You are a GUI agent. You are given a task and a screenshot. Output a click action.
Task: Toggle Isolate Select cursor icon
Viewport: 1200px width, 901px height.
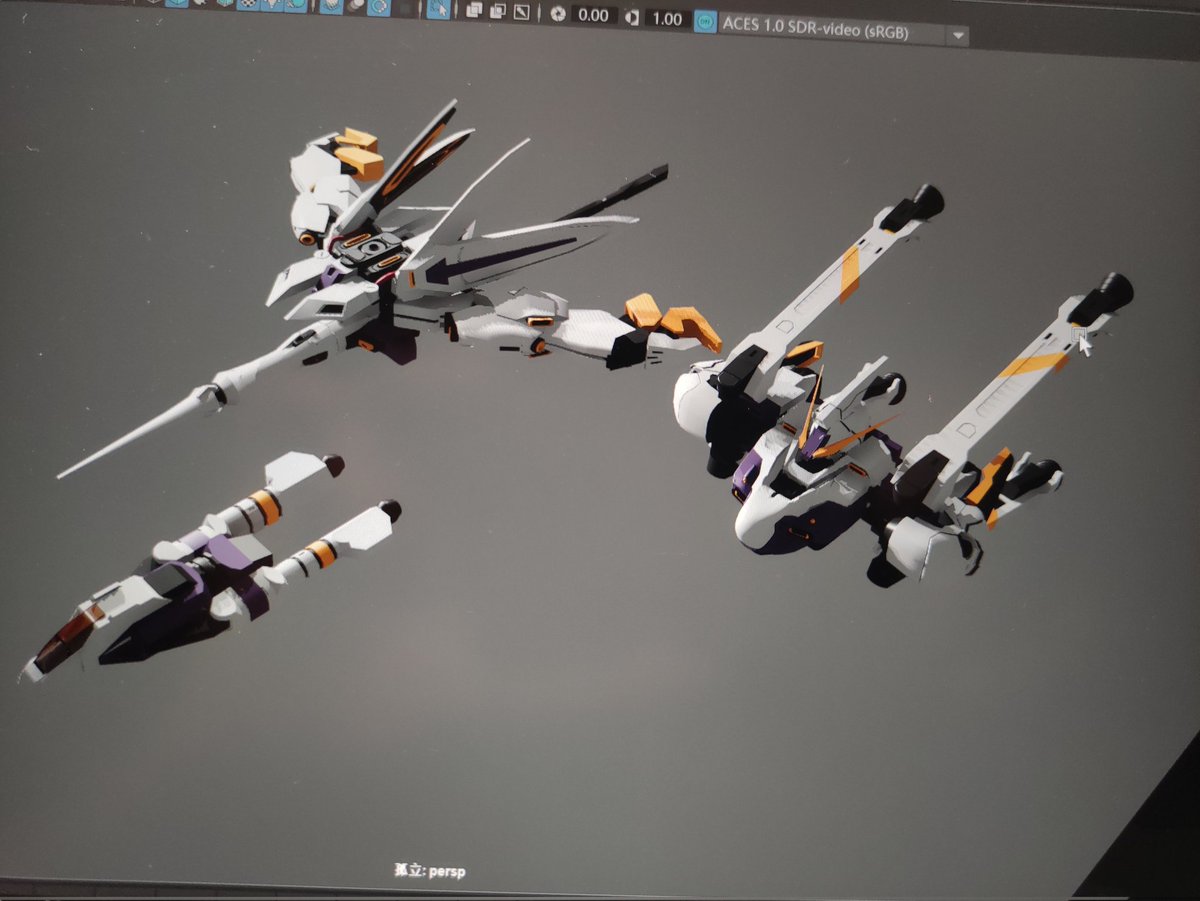[438, 8]
